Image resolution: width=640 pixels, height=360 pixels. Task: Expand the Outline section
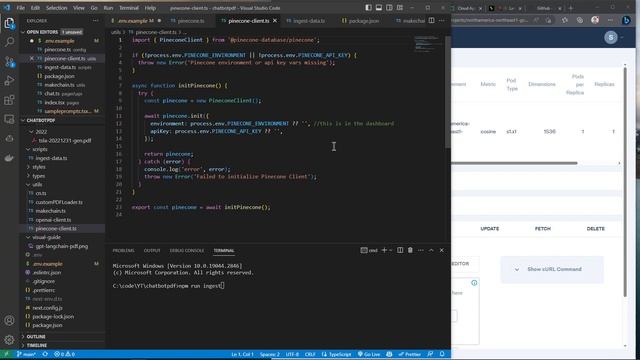(36, 337)
